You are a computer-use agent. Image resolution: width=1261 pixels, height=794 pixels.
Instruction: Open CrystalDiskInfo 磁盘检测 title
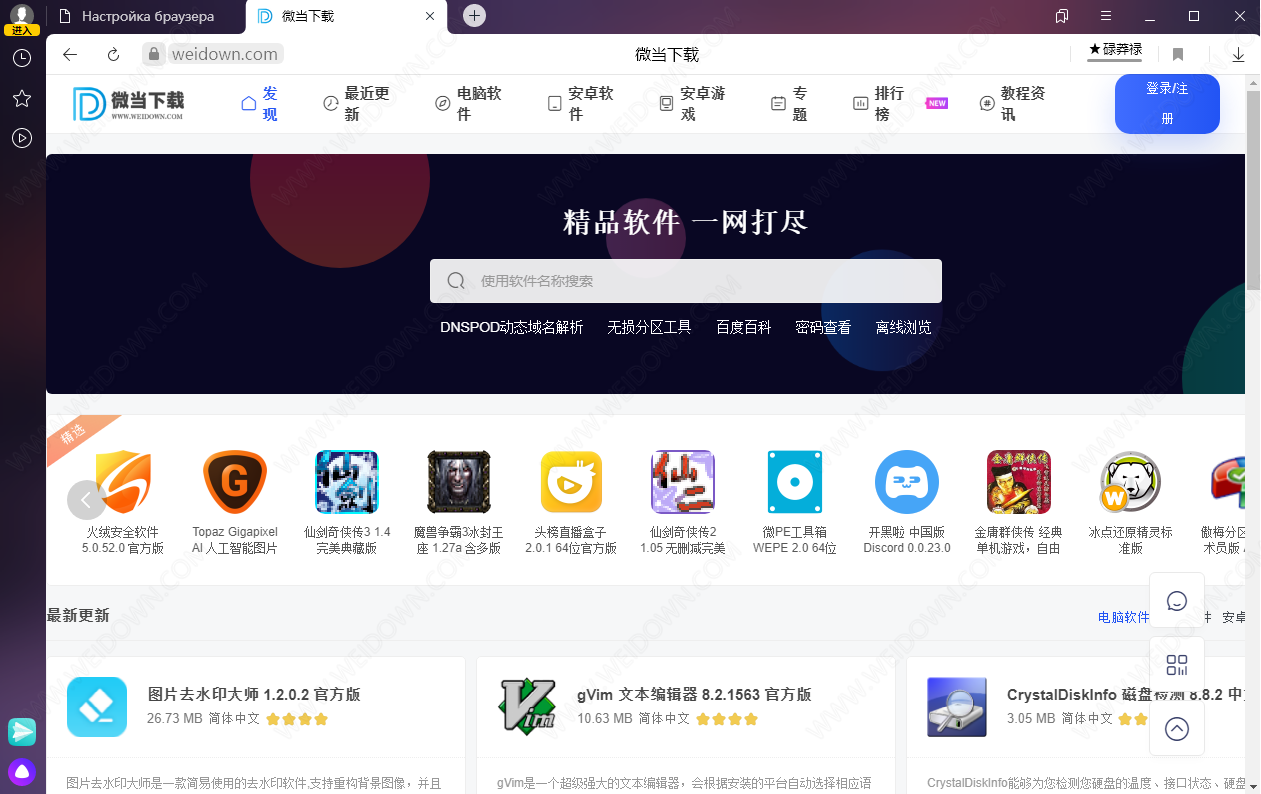point(1125,694)
